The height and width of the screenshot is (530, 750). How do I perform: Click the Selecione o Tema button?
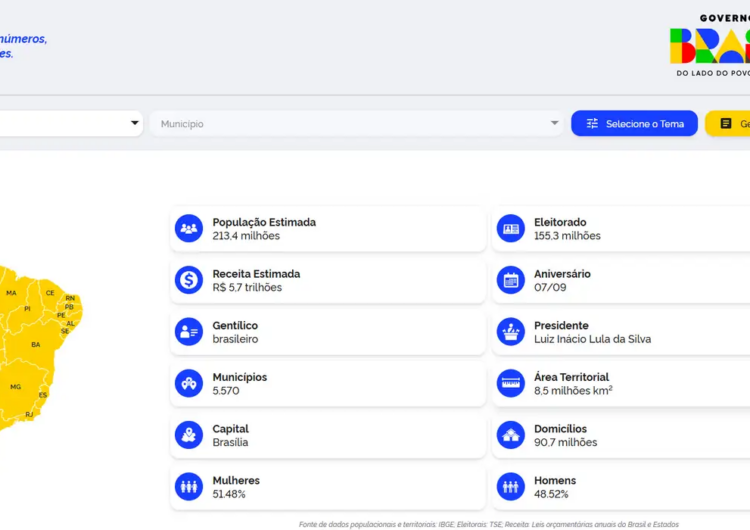634,124
